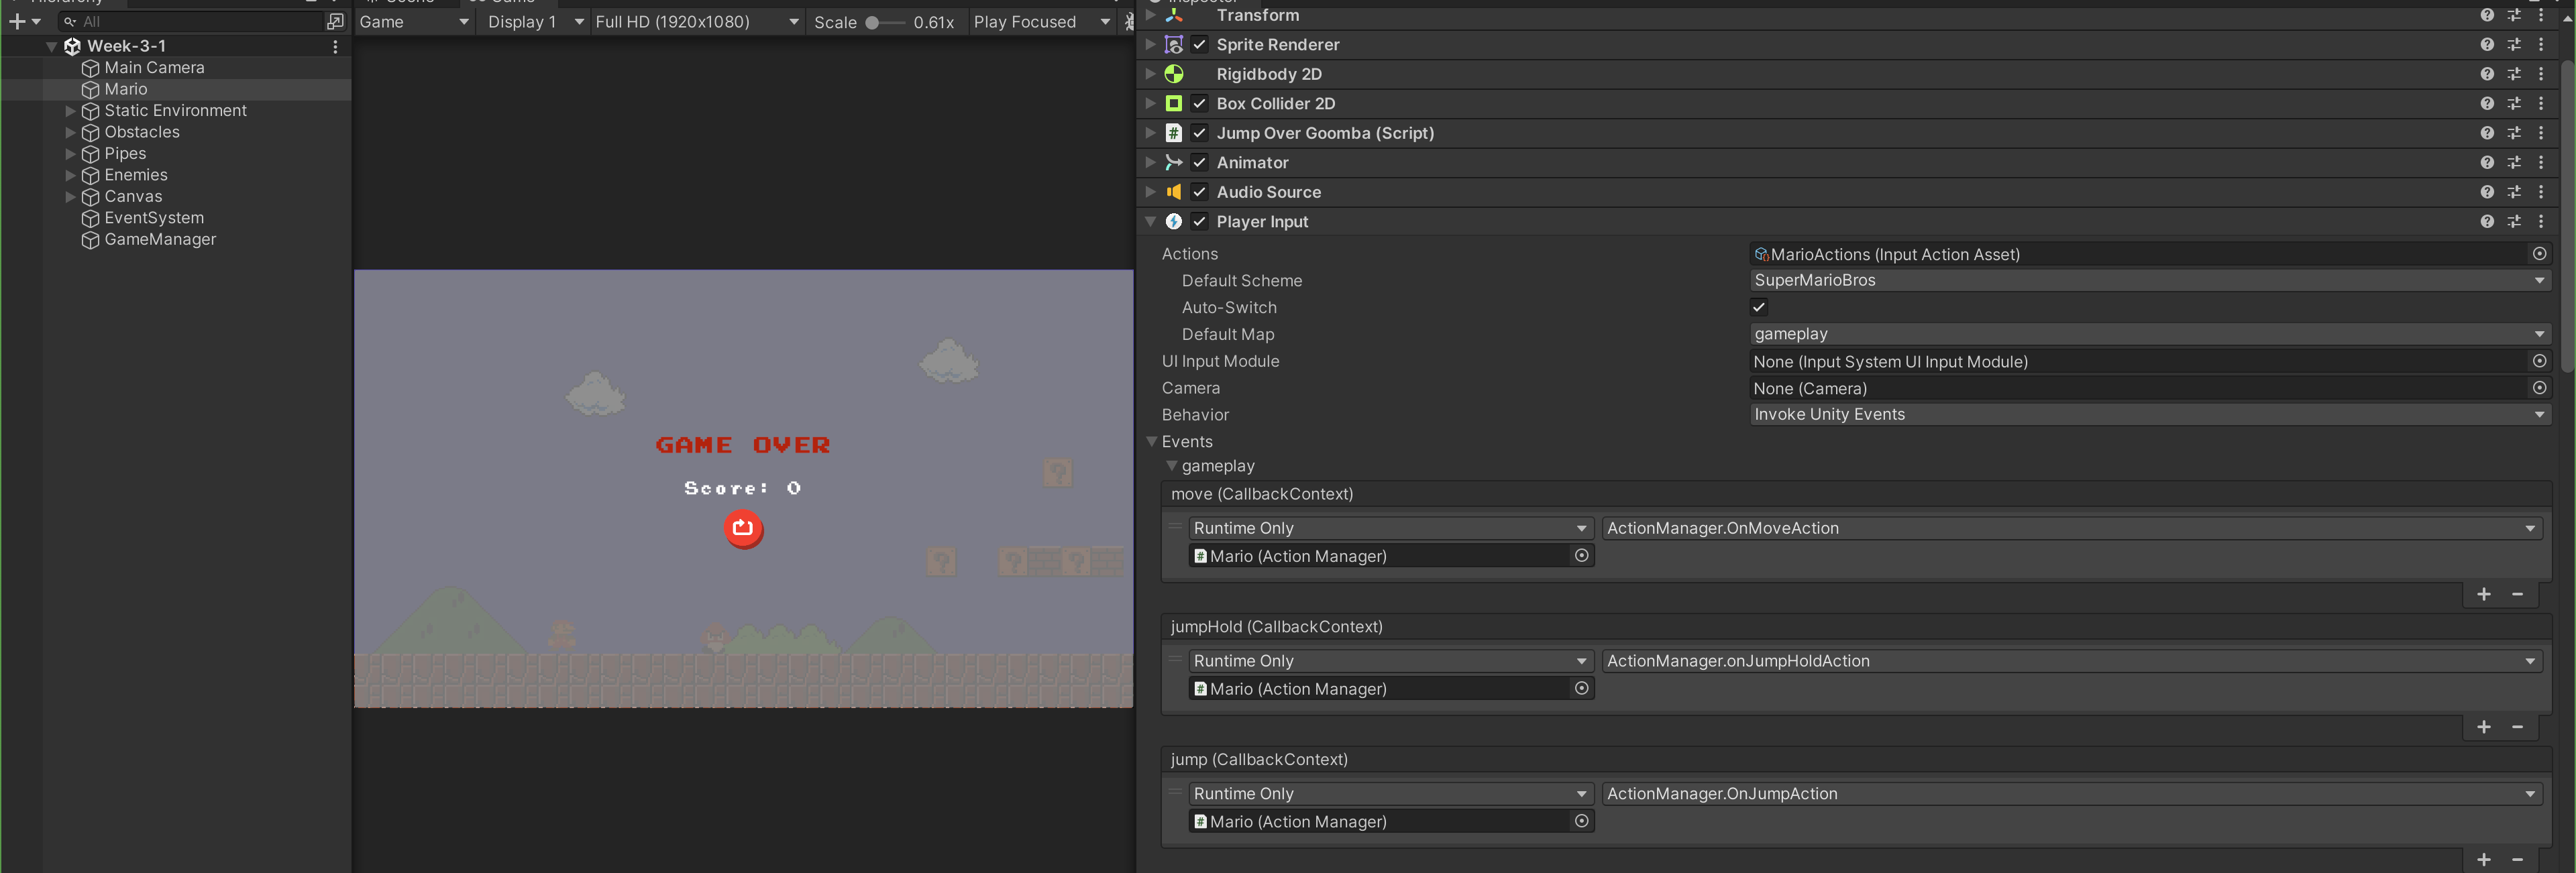The width and height of the screenshot is (2576, 873).
Task: Select Main Camera in hierarchy
Action: [154, 67]
